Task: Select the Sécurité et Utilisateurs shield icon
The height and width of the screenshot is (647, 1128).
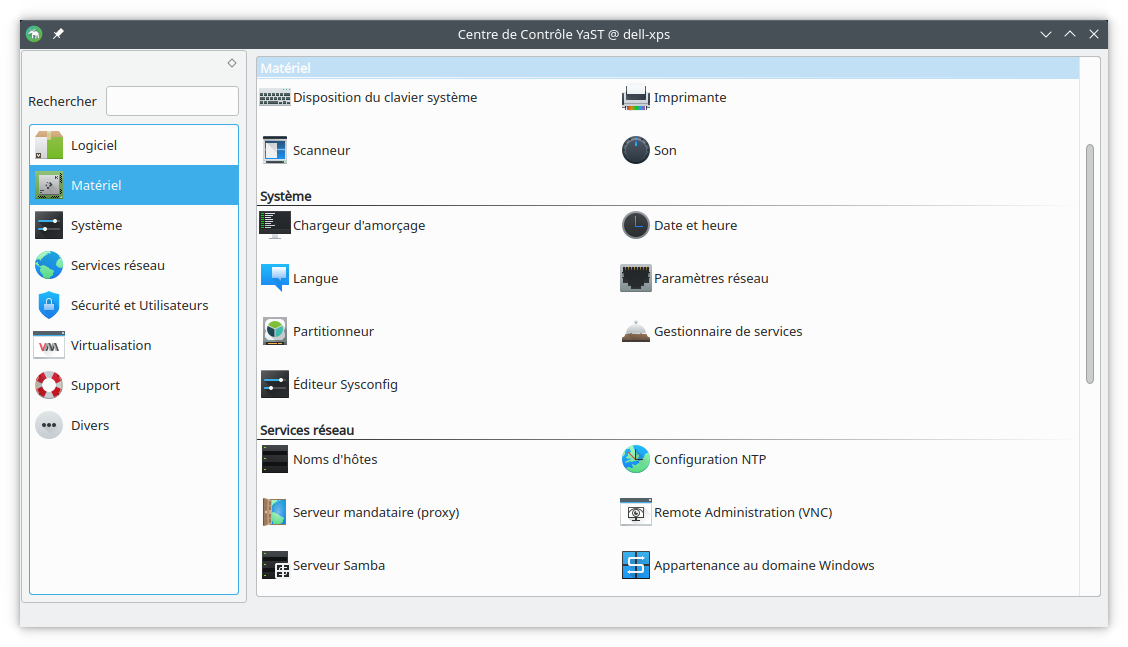Action: tap(49, 305)
